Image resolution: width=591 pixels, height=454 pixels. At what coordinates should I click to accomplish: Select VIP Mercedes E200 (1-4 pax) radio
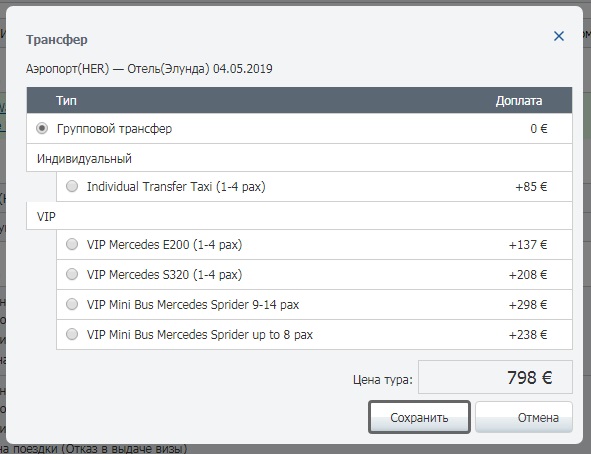coord(72,244)
